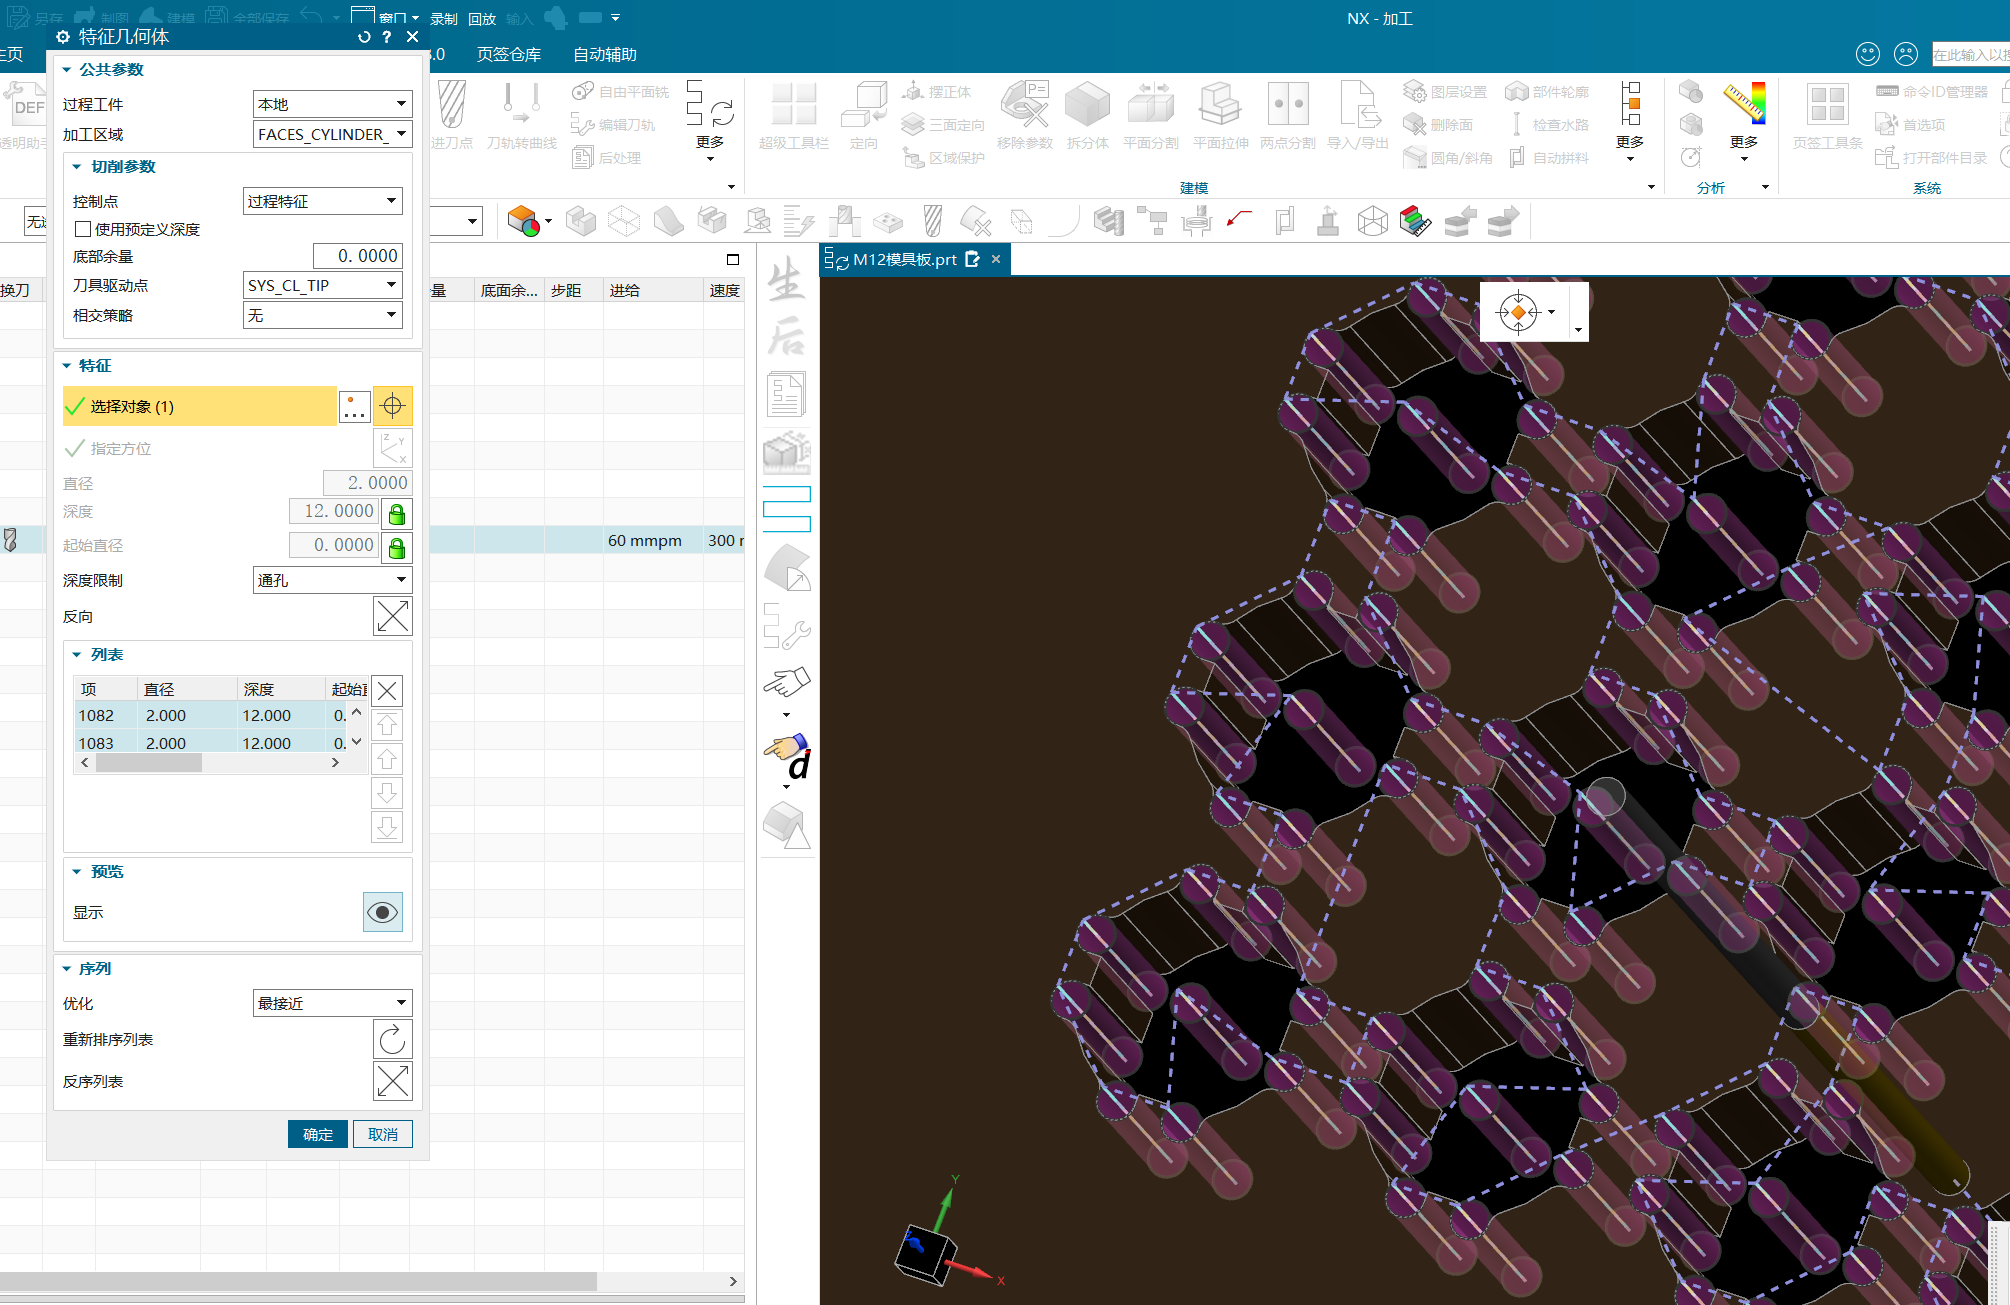This screenshot has height=1305, width=2010.
Task: Click the sad face feedback icon
Action: 1907,54
